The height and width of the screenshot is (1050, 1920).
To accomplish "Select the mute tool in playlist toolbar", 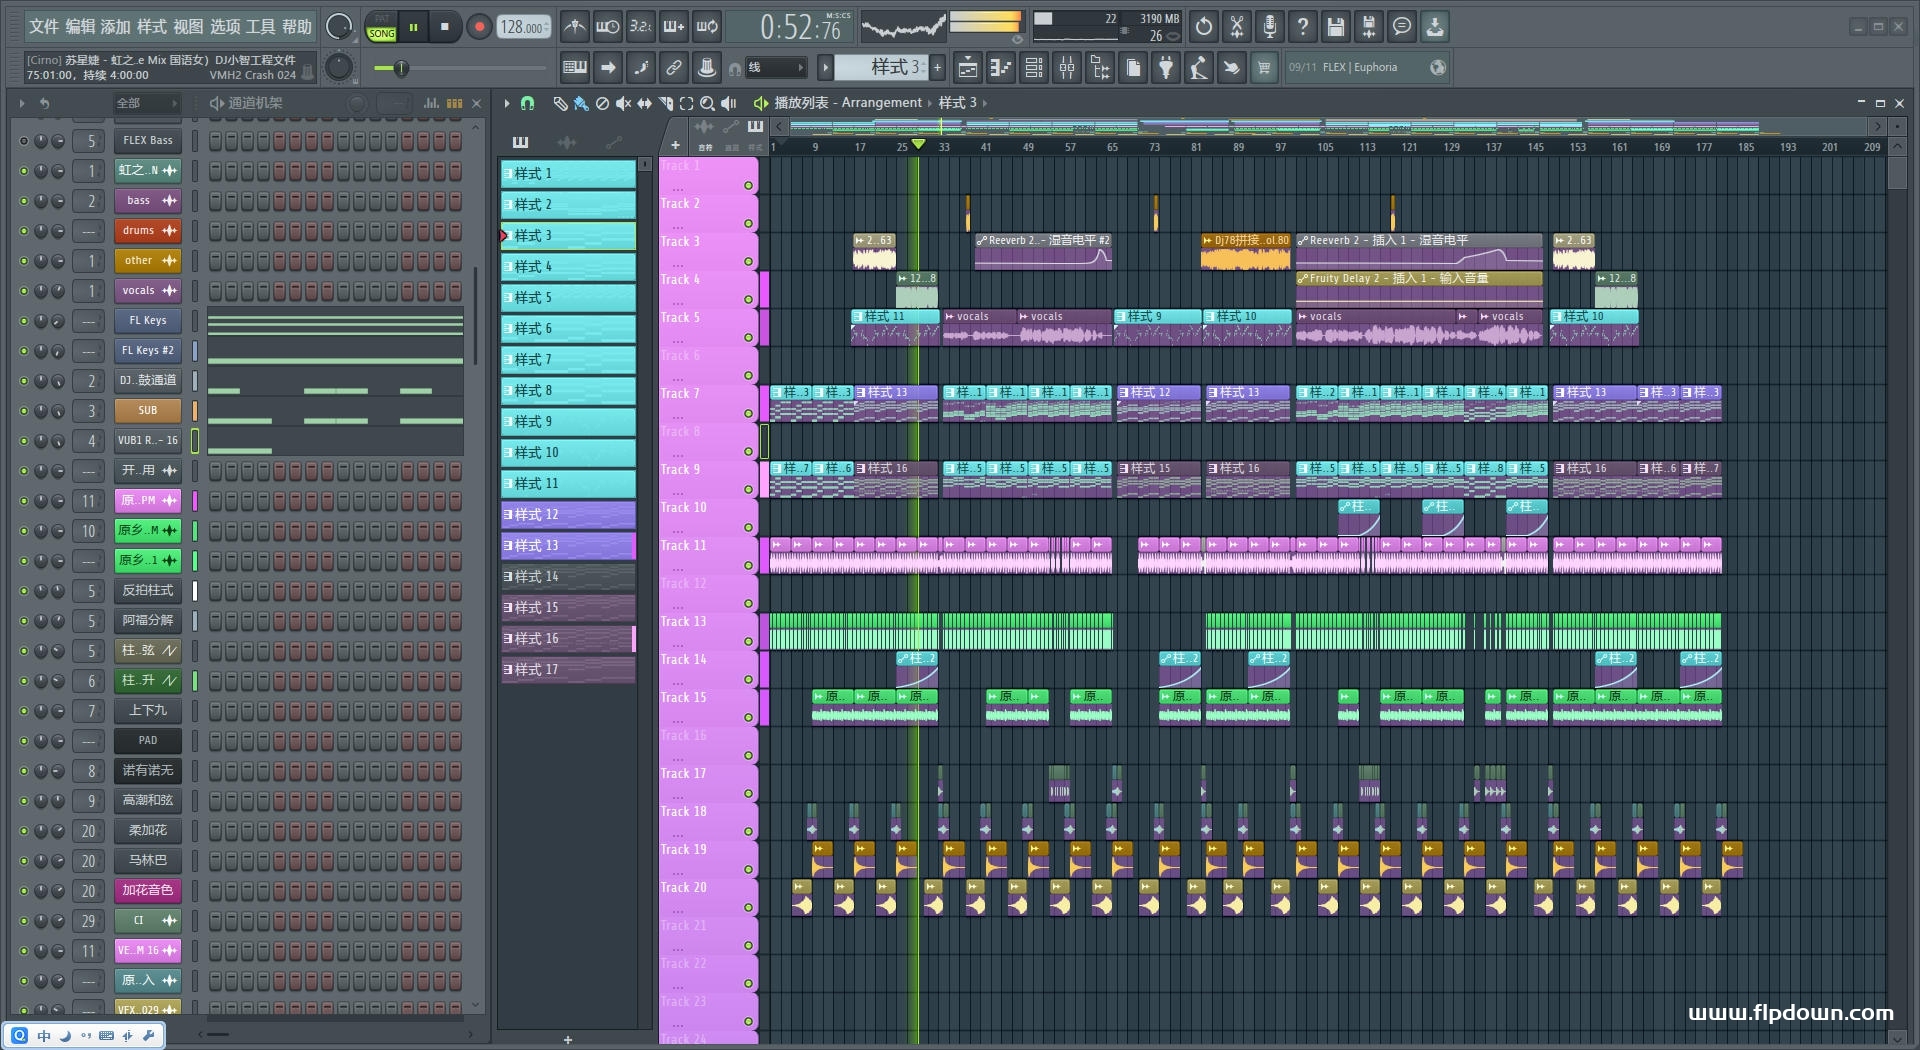I will pos(623,103).
